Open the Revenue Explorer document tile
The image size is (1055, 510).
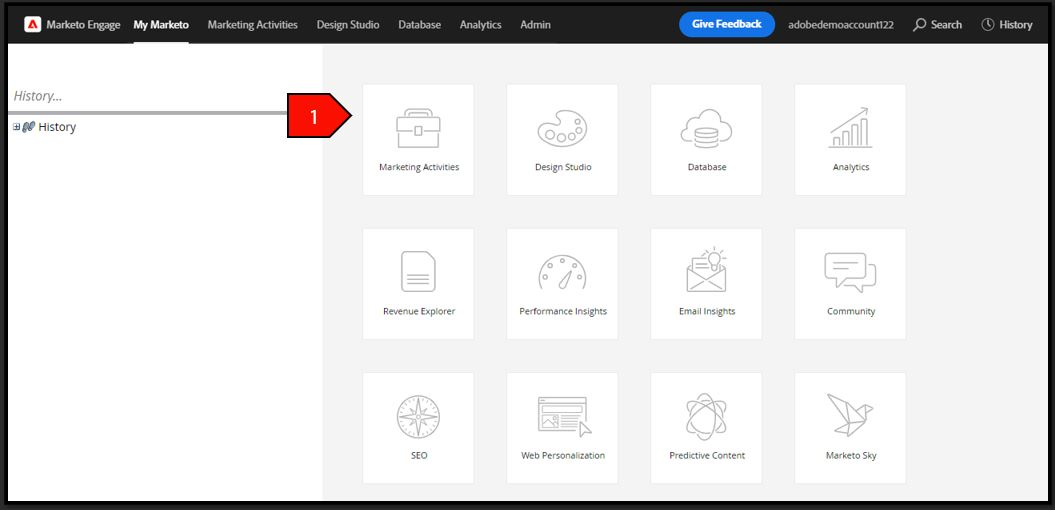click(x=419, y=284)
